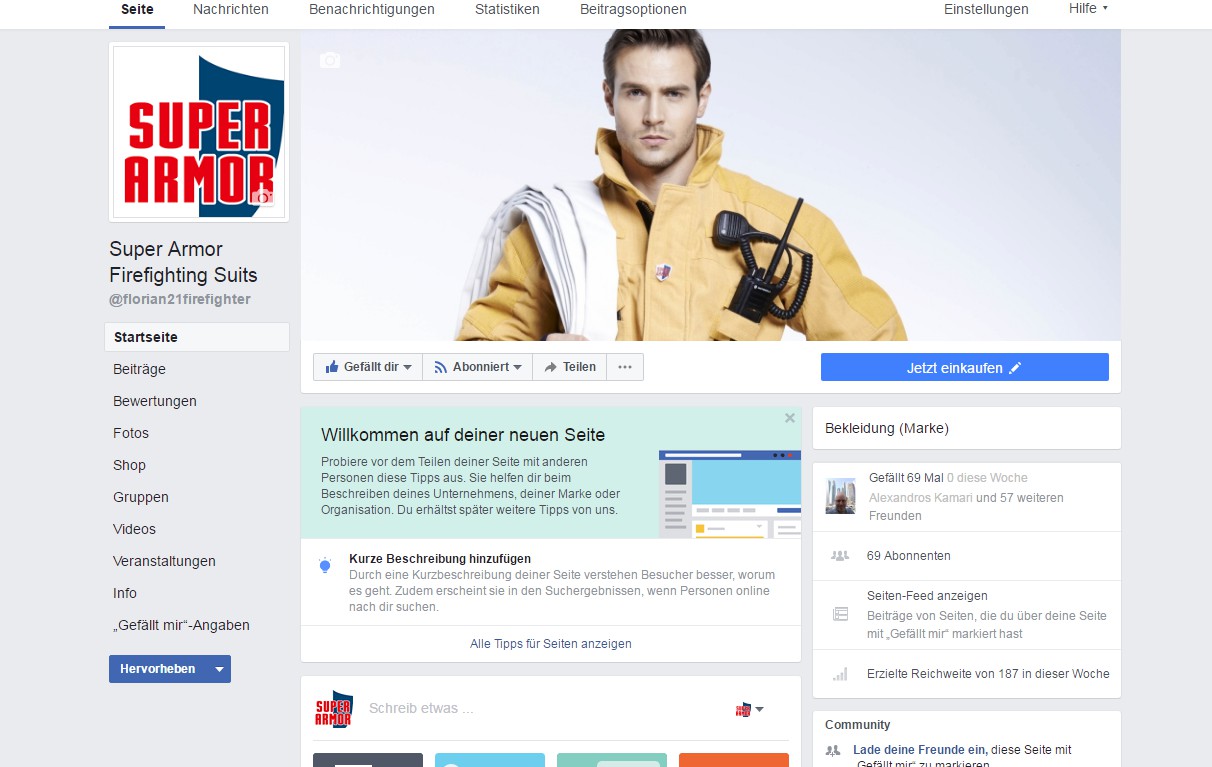Open 'Alle Tipps für Seiten anzeigen' link
This screenshot has width=1212, height=767.
(x=550, y=644)
